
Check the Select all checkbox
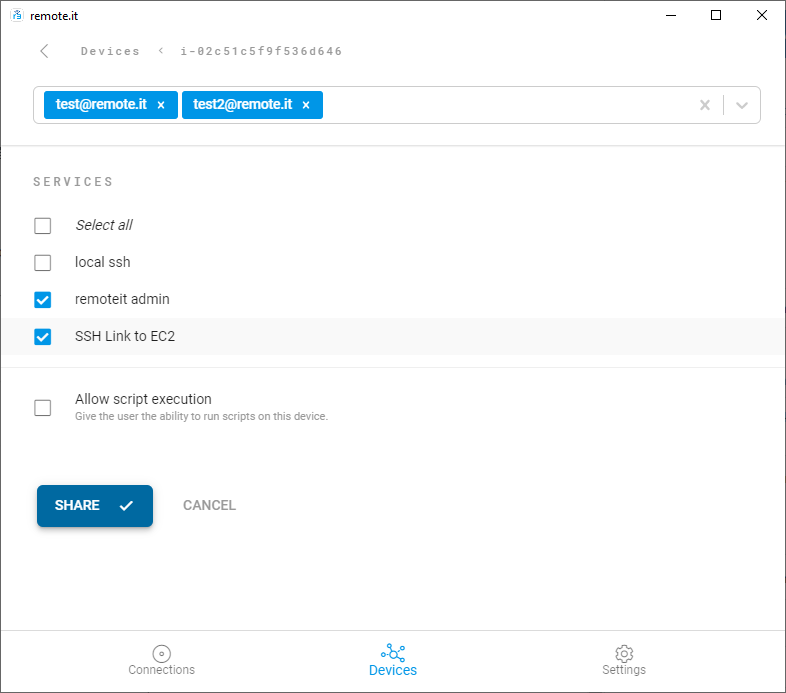click(43, 226)
